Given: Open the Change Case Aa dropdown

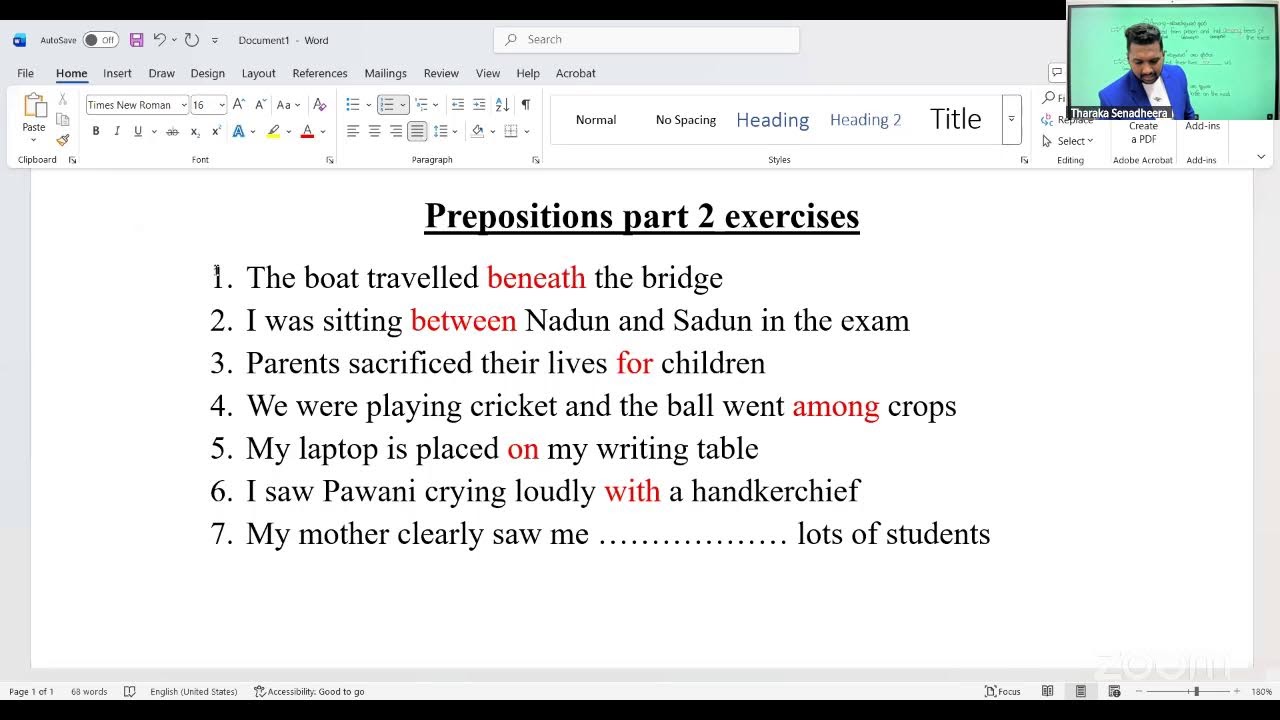Looking at the screenshot, I should click(288, 104).
